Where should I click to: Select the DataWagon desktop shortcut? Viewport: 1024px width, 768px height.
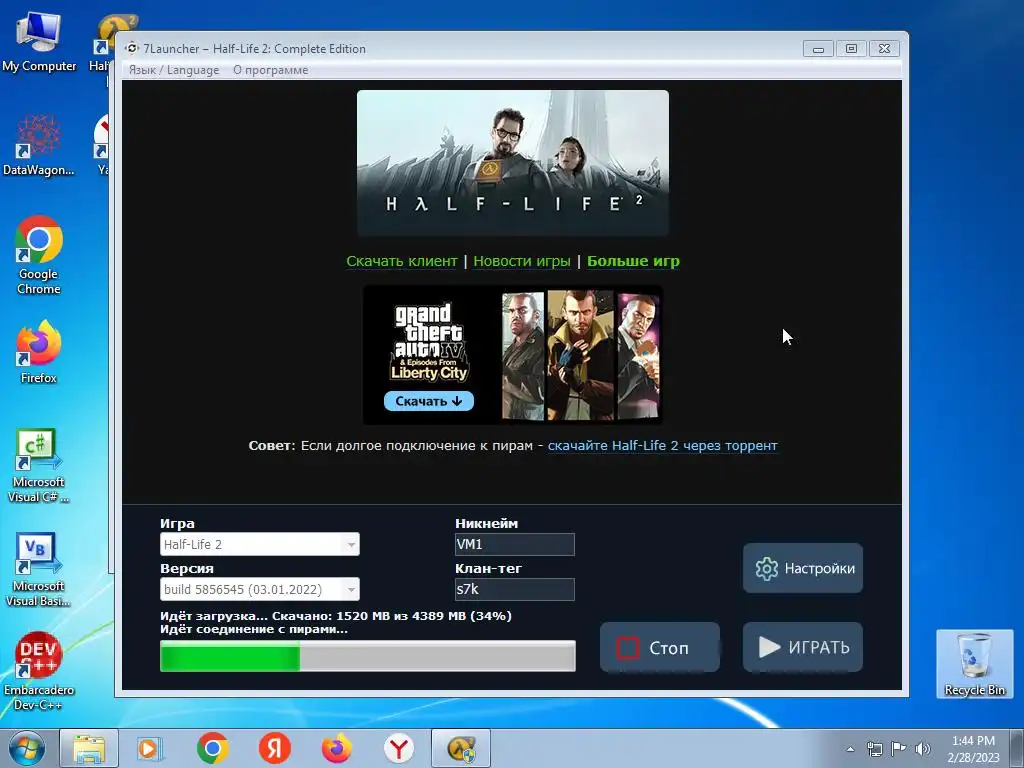tap(39, 146)
